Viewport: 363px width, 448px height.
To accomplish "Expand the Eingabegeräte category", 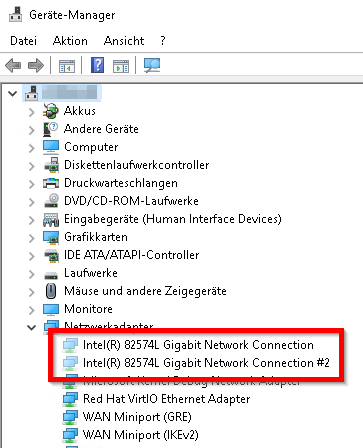I will pos(31,220).
